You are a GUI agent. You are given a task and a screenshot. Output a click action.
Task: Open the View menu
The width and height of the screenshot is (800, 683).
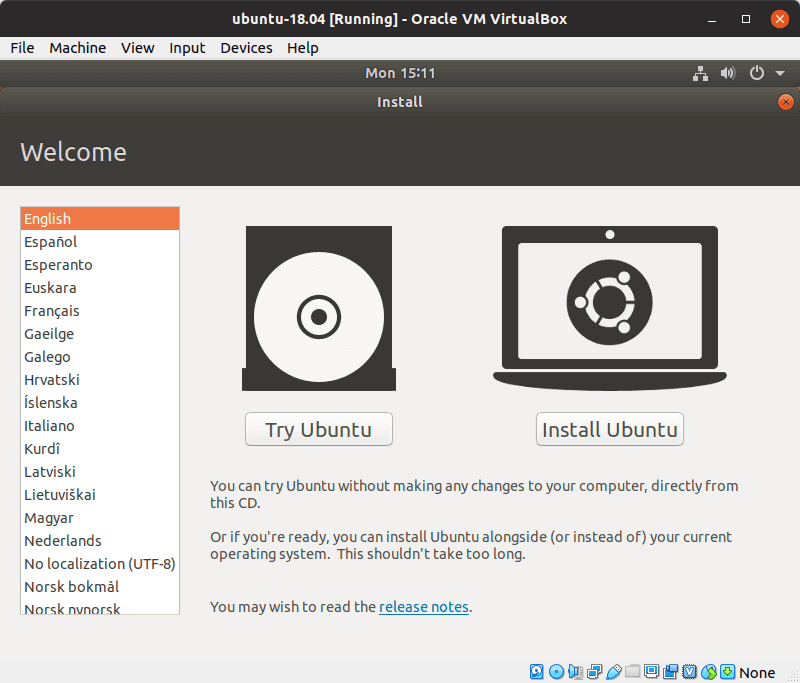point(138,48)
